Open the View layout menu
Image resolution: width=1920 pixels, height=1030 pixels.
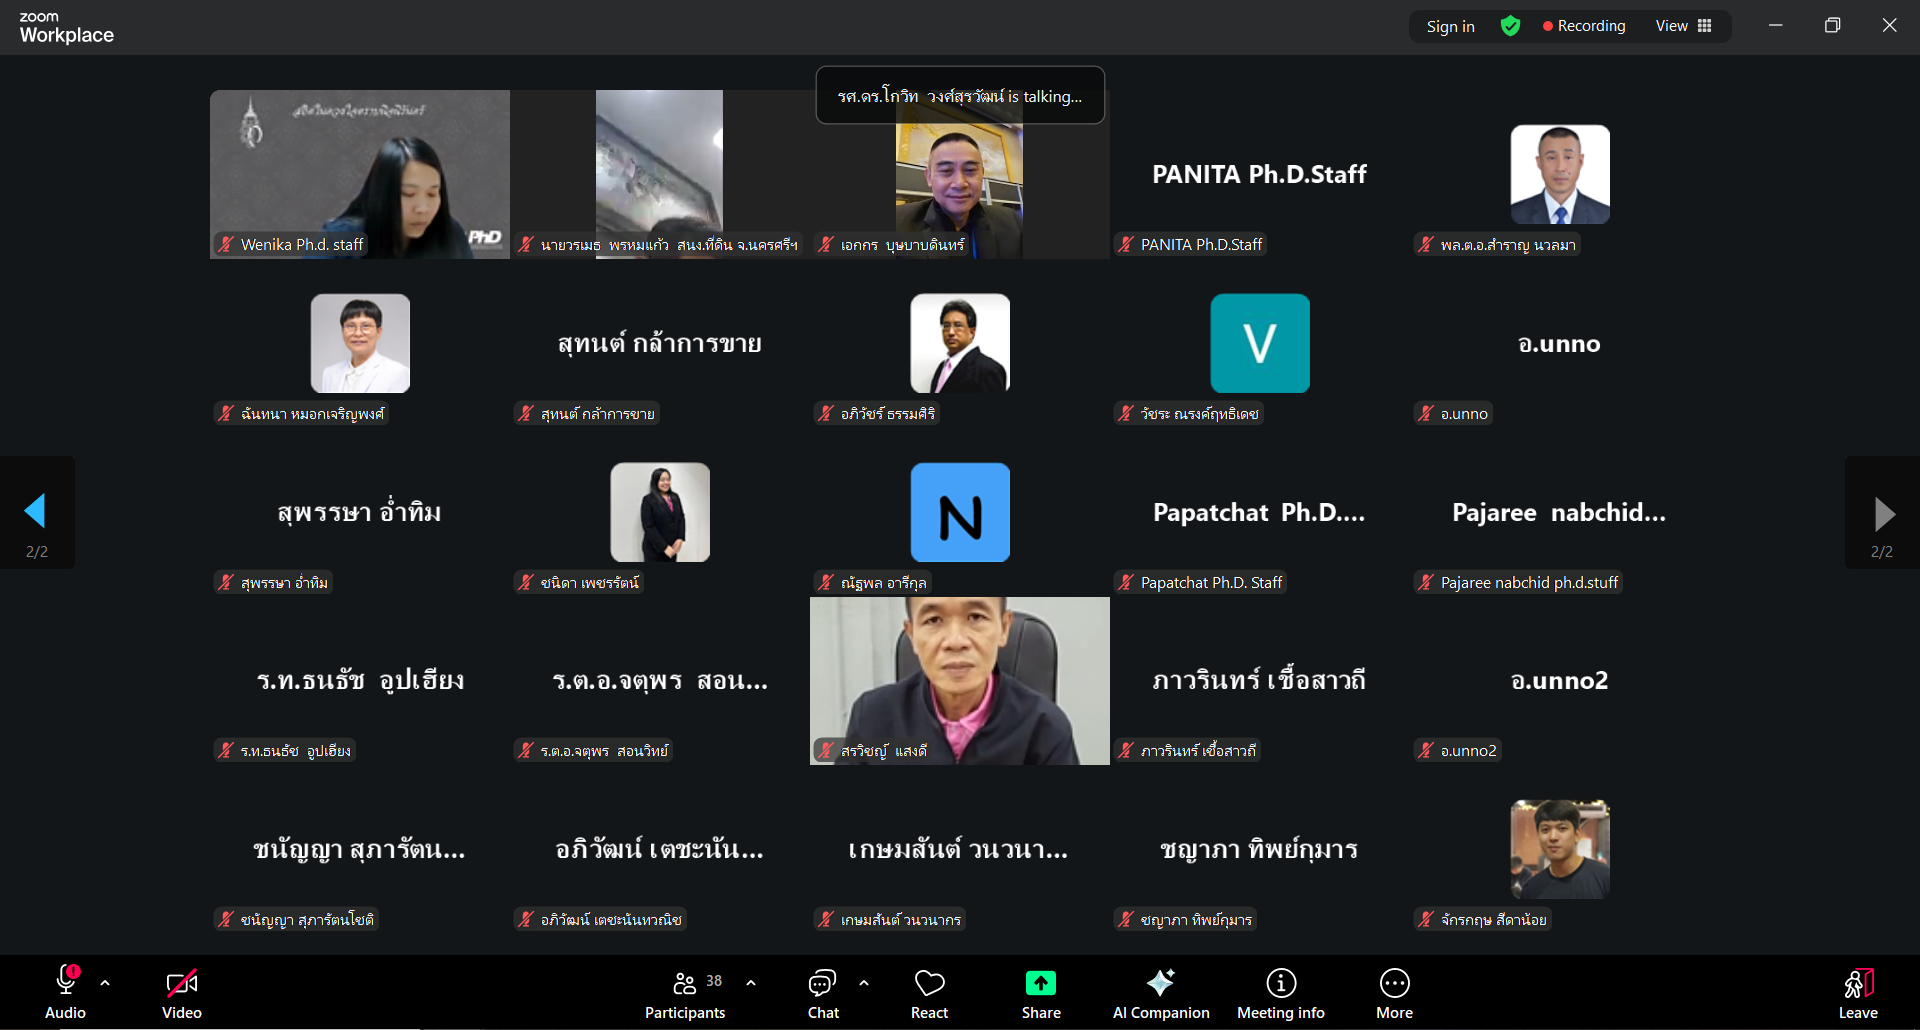point(1683,26)
